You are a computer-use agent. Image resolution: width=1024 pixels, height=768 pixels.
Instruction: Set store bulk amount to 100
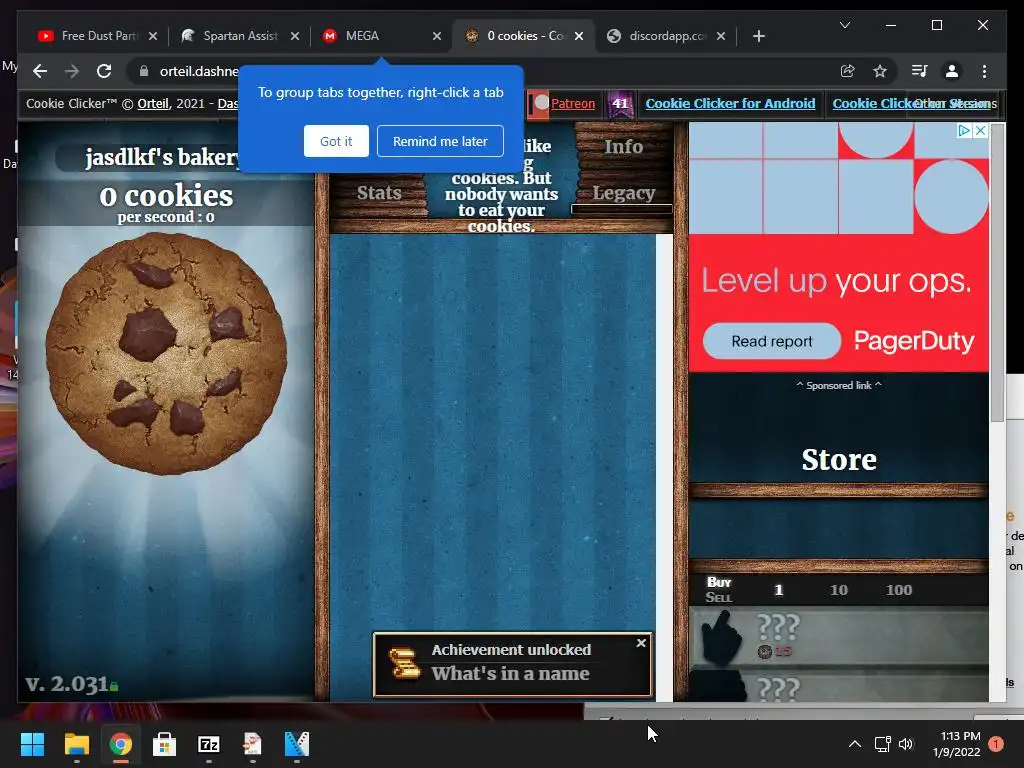[899, 590]
